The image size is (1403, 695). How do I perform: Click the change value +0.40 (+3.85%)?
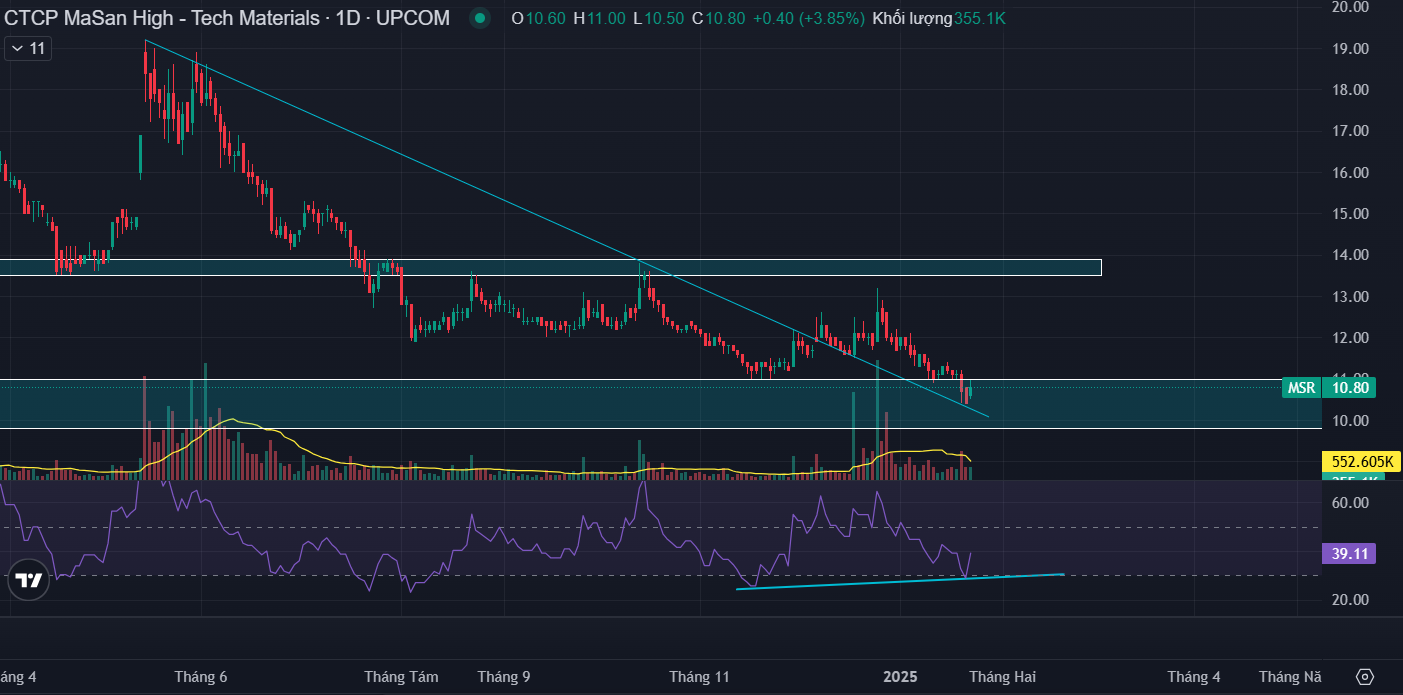808,18
